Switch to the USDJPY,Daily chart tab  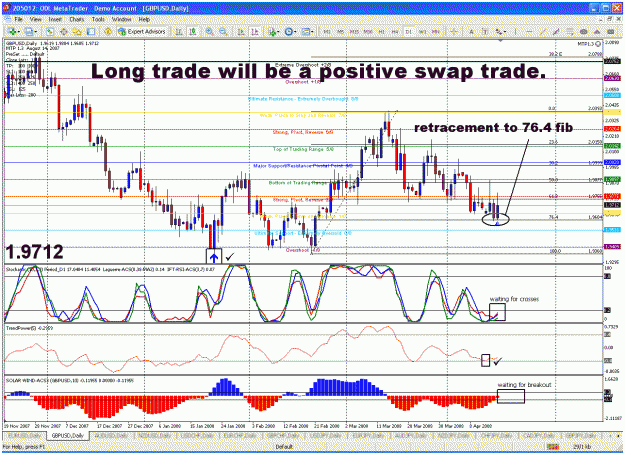click(x=325, y=436)
